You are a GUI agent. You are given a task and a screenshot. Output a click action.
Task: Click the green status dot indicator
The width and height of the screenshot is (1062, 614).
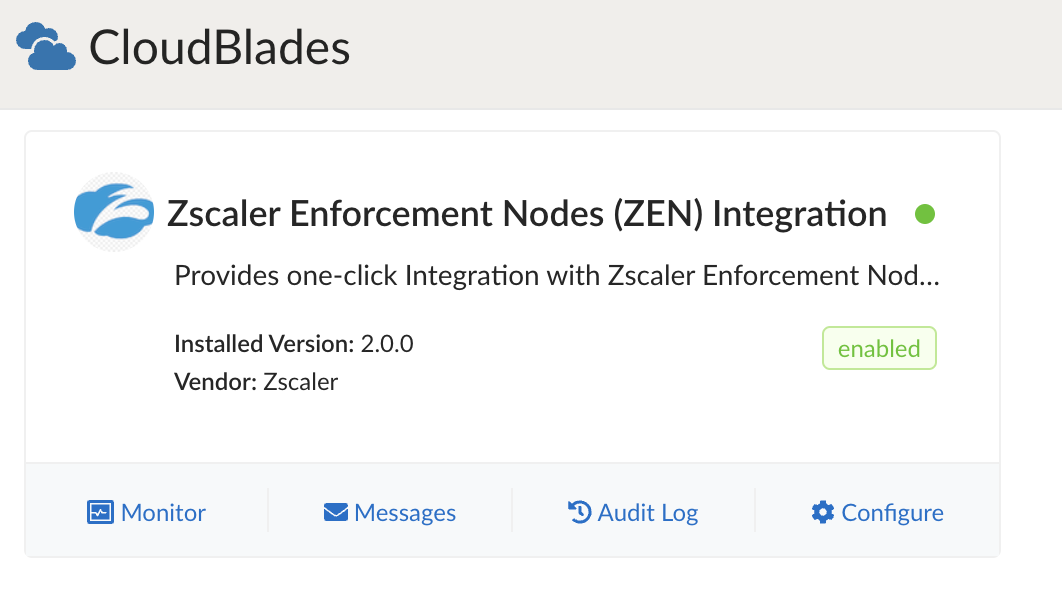tap(925, 214)
